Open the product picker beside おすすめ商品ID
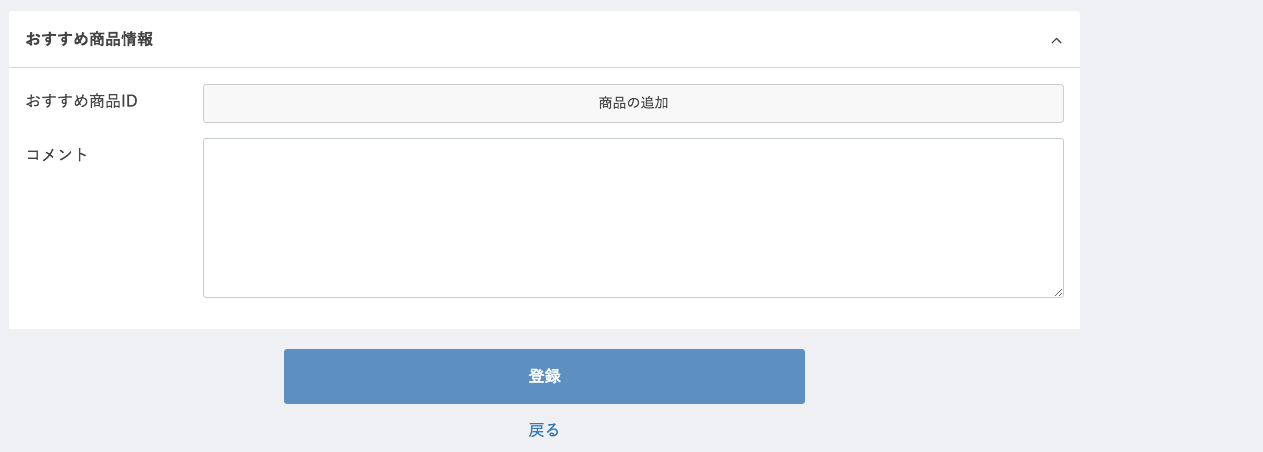Image resolution: width=1263 pixels, height=452 pixels. (633, 103)
